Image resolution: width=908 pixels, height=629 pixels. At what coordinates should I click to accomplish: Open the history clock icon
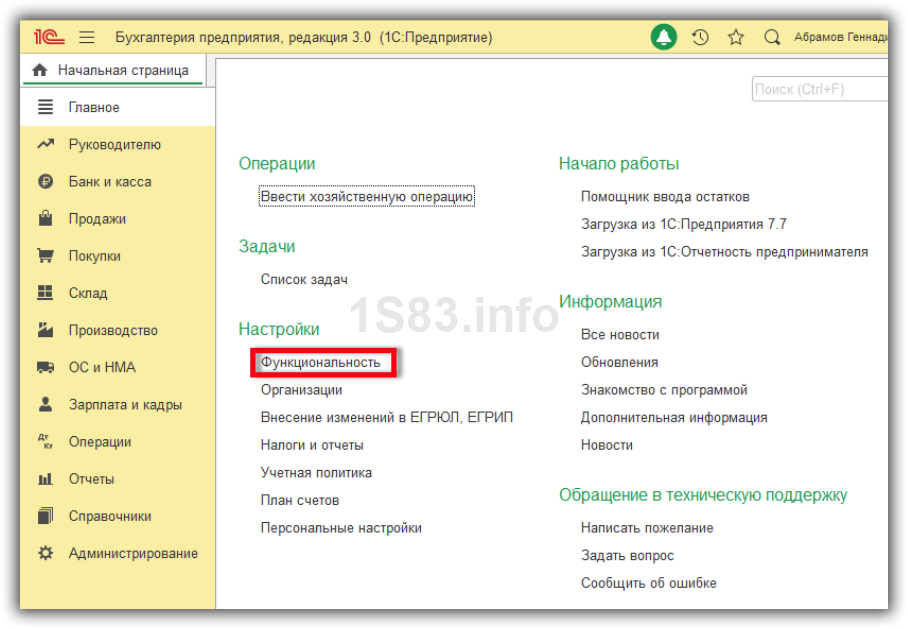coord(700,37)
